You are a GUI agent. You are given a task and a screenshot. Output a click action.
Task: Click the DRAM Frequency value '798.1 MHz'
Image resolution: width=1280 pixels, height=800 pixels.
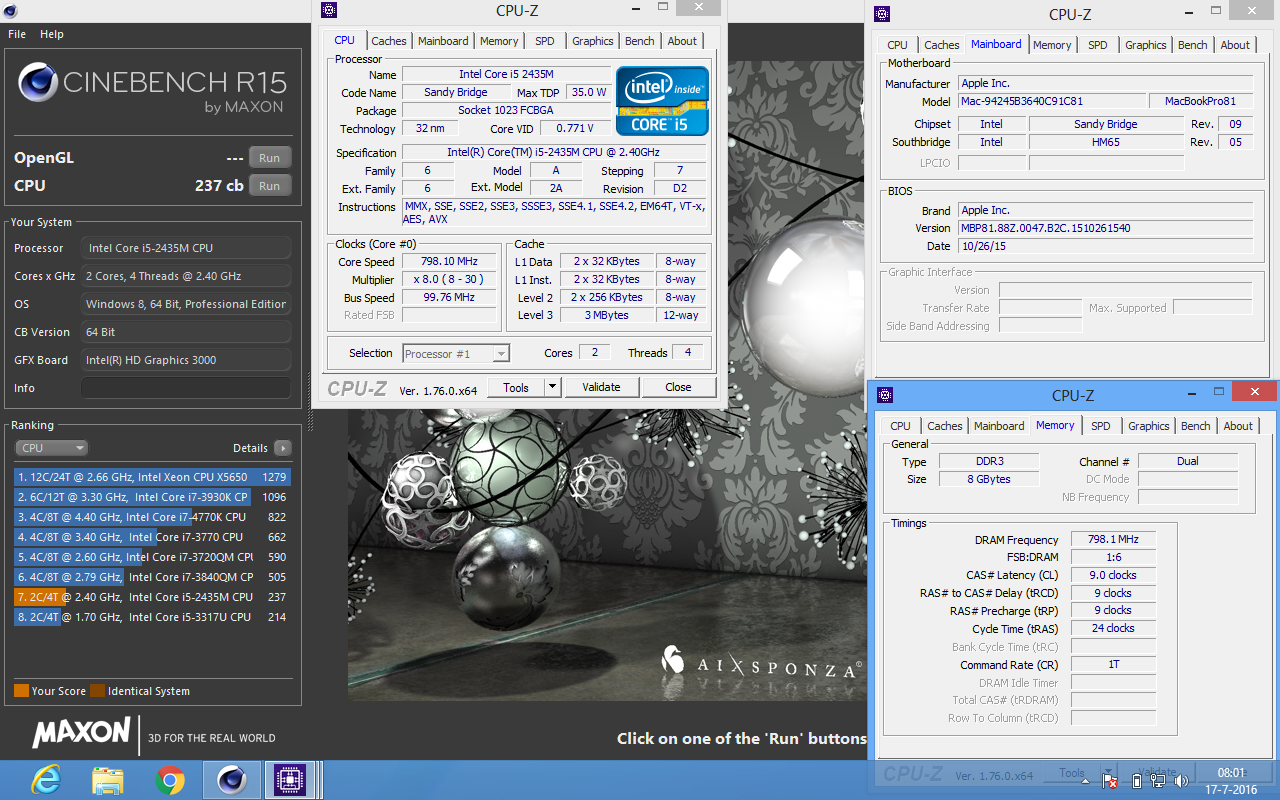coord(1113,539)
